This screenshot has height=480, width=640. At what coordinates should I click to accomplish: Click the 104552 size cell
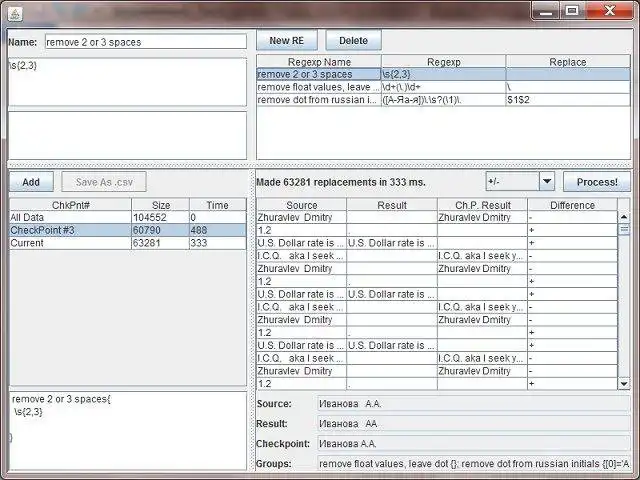click(x=161, y=218)
